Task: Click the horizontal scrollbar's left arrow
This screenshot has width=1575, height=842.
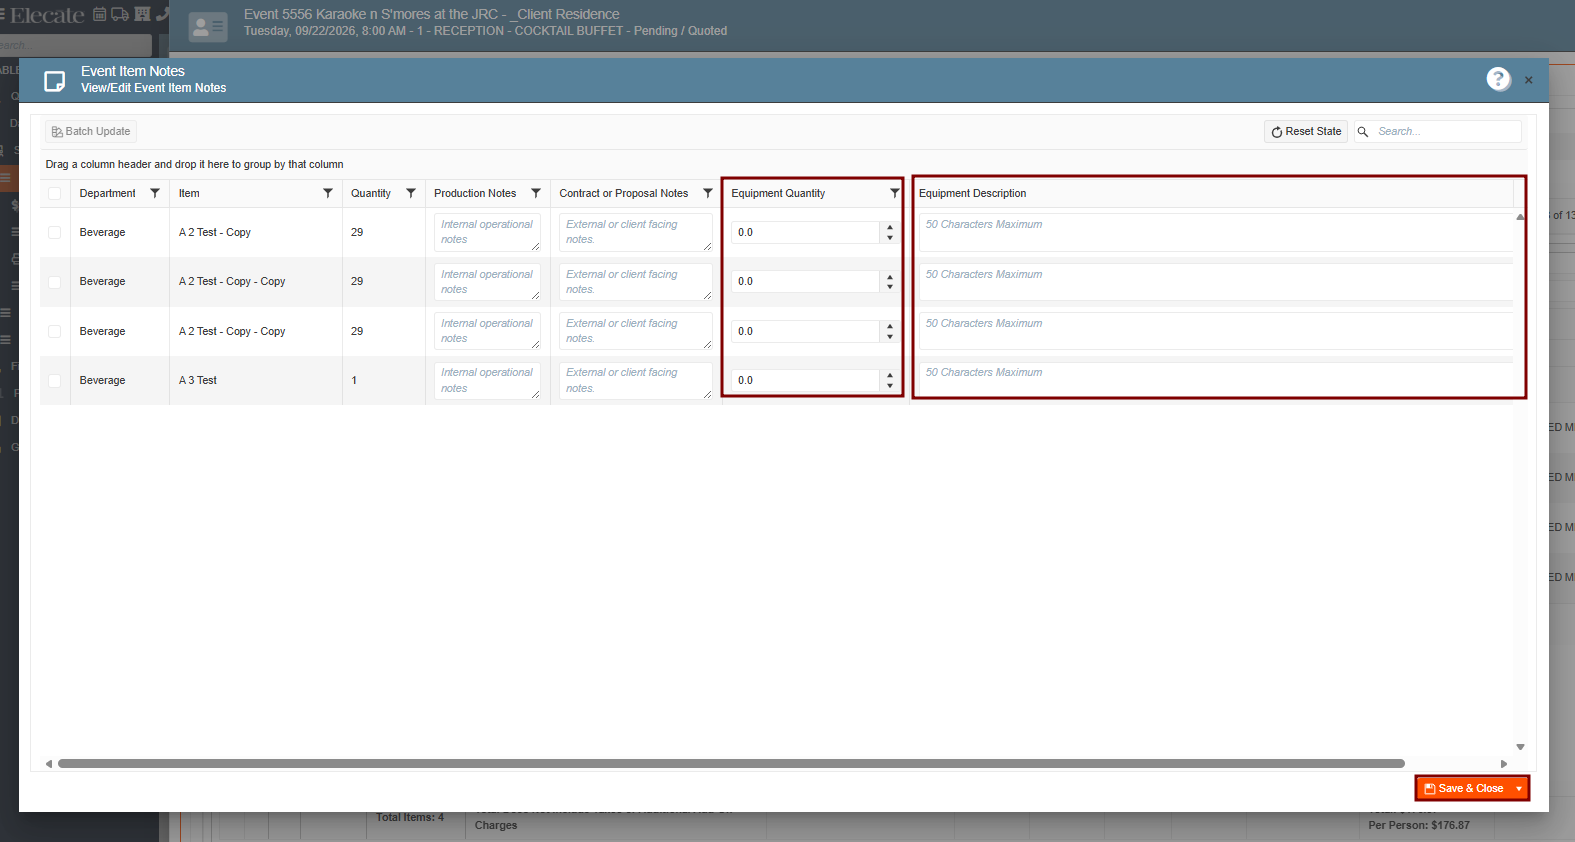Action: (49, 764)
